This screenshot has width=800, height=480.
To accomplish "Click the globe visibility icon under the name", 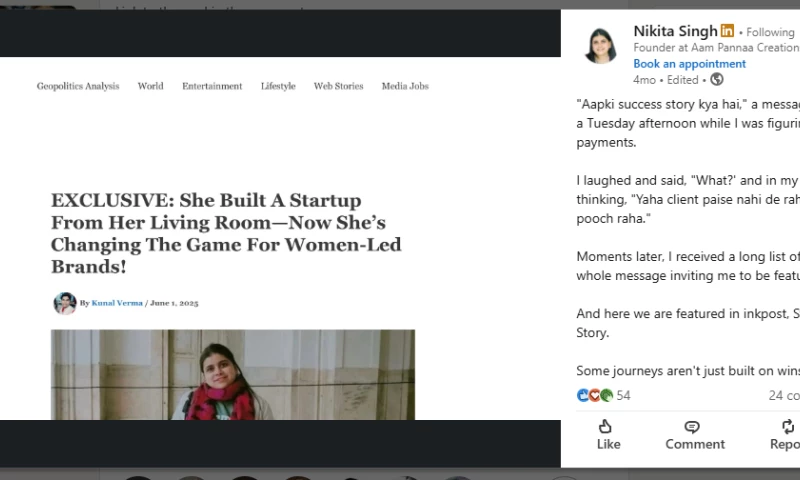I will tap(716, 80).
